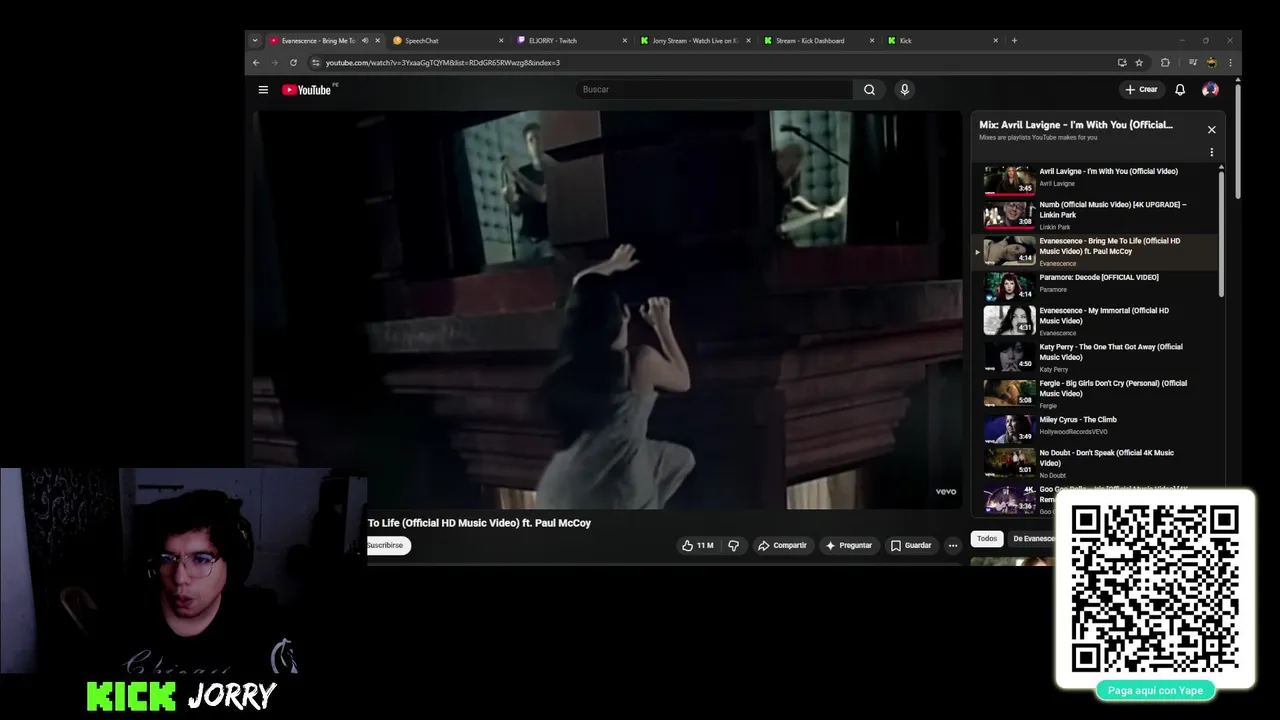Click install/cast icon in address bar
Viewport: 1280px width, 720px height.
pos(1122,62)
